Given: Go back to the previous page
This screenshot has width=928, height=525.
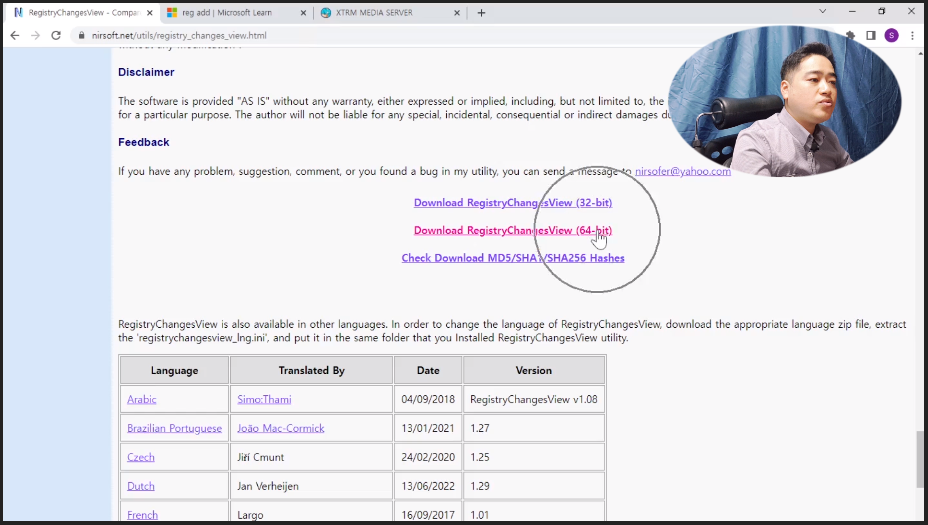Looking at the screenshot, I should point(15,36).
